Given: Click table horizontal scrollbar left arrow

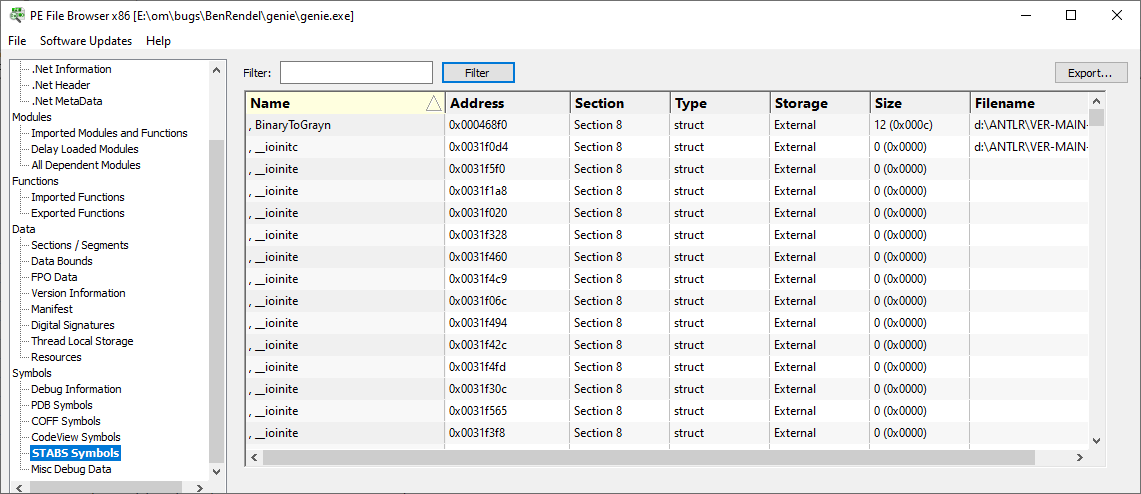Looking at the screenshot, I should coord(255,458).
